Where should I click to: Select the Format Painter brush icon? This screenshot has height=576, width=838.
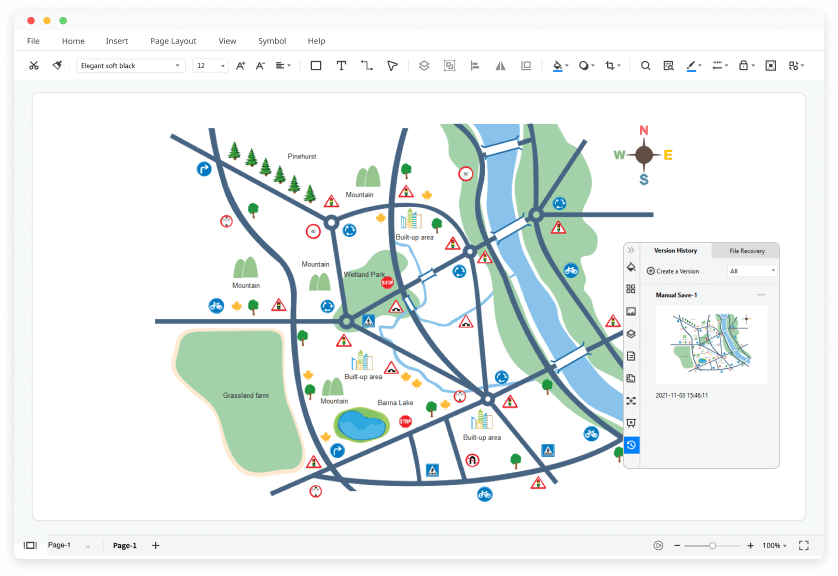coord(57,65)
